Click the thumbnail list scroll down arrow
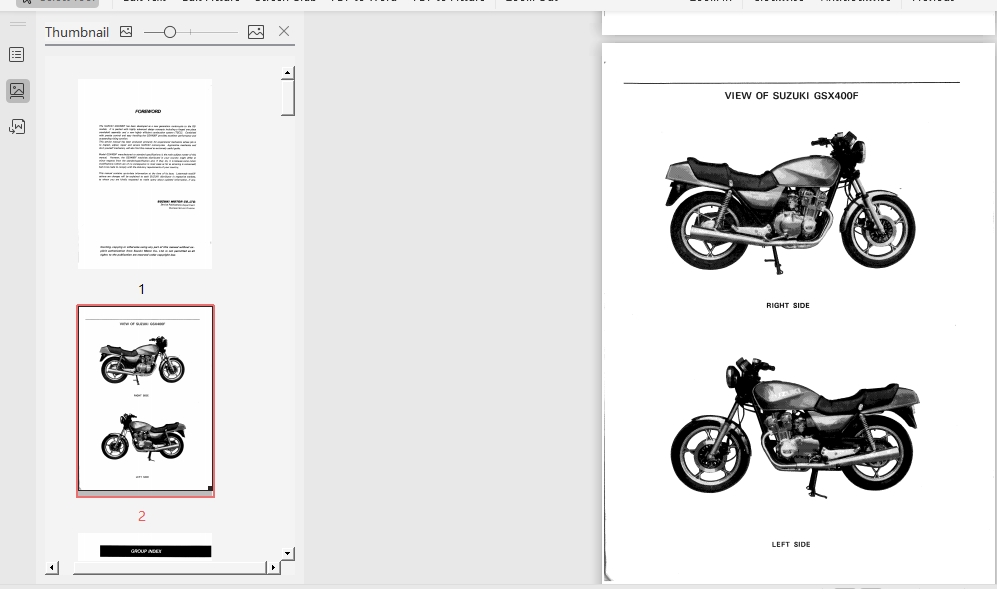The image size is (997, 589). [287, 553]
